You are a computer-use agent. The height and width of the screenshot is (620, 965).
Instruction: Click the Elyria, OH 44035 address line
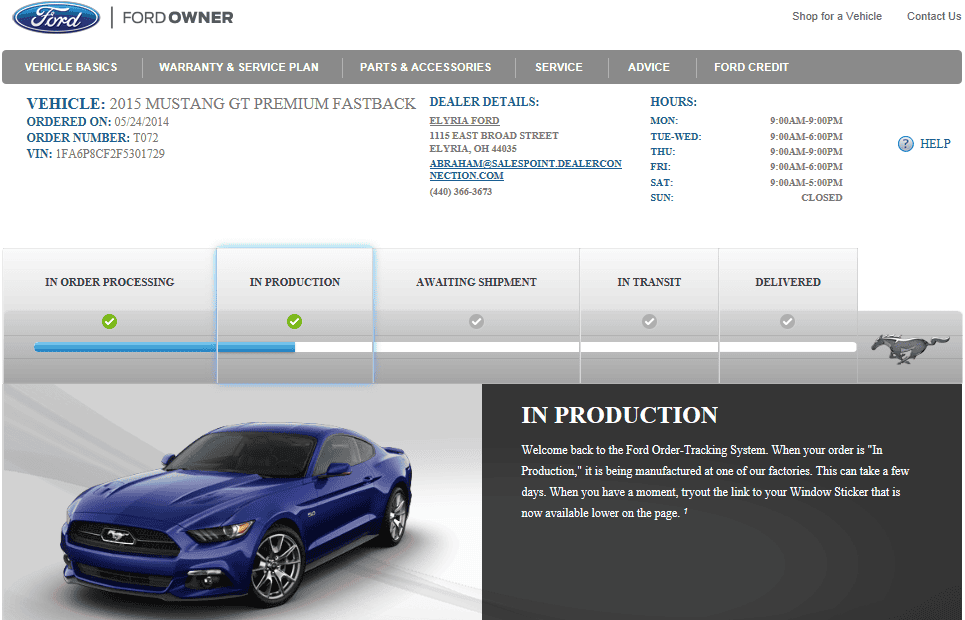(x=473, y=149)
